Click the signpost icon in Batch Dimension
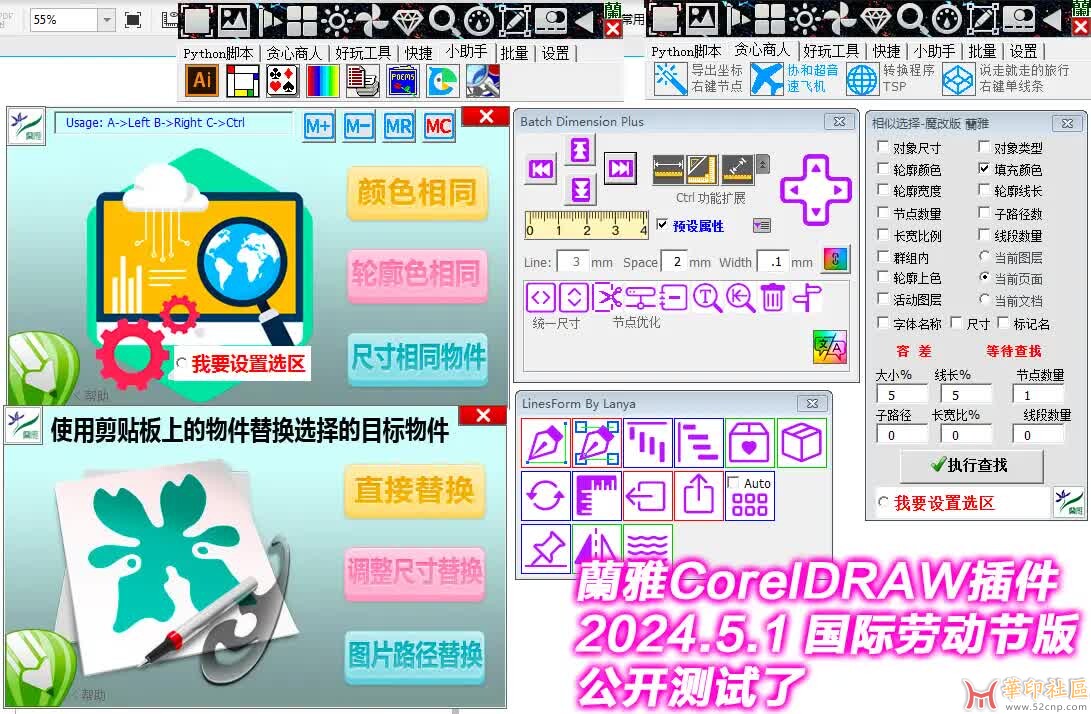 [806, 299]
